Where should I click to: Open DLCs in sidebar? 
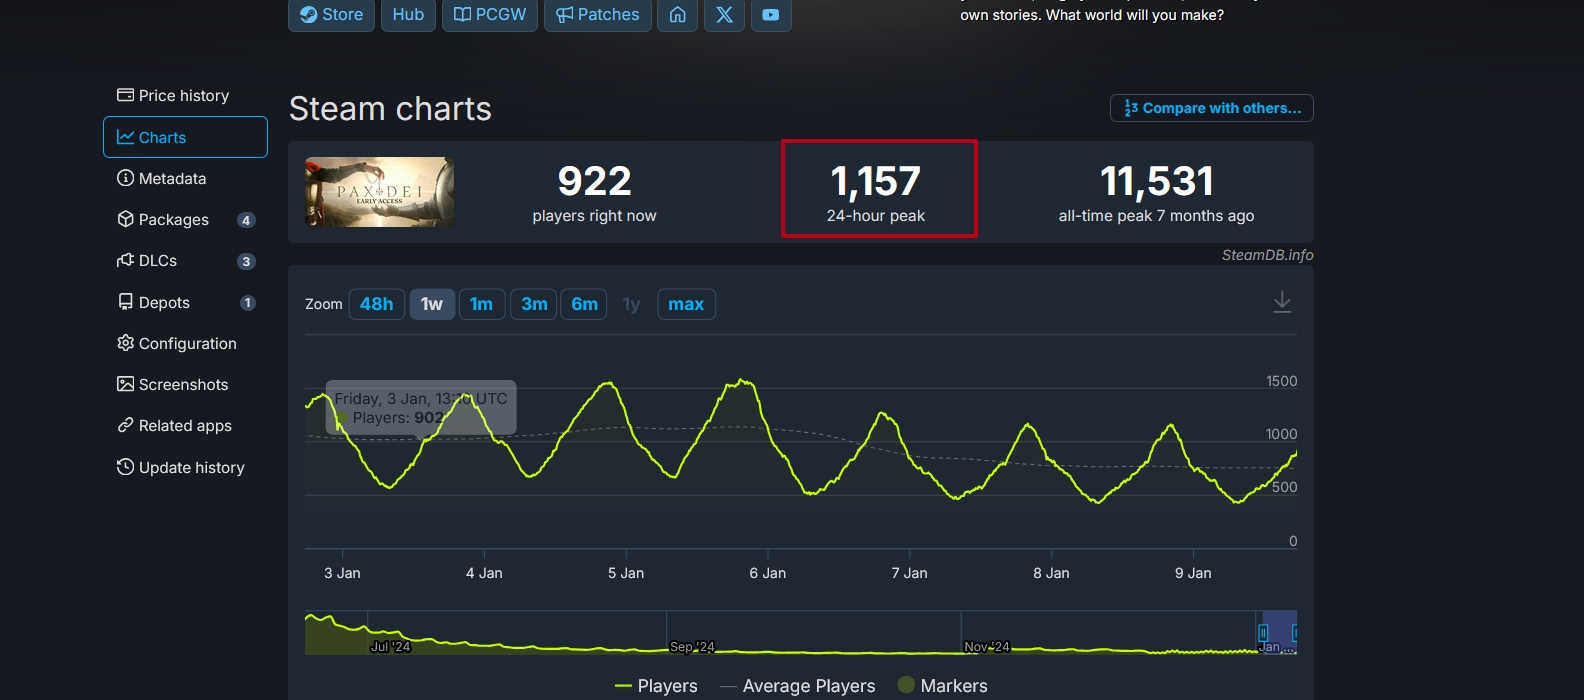185,261
